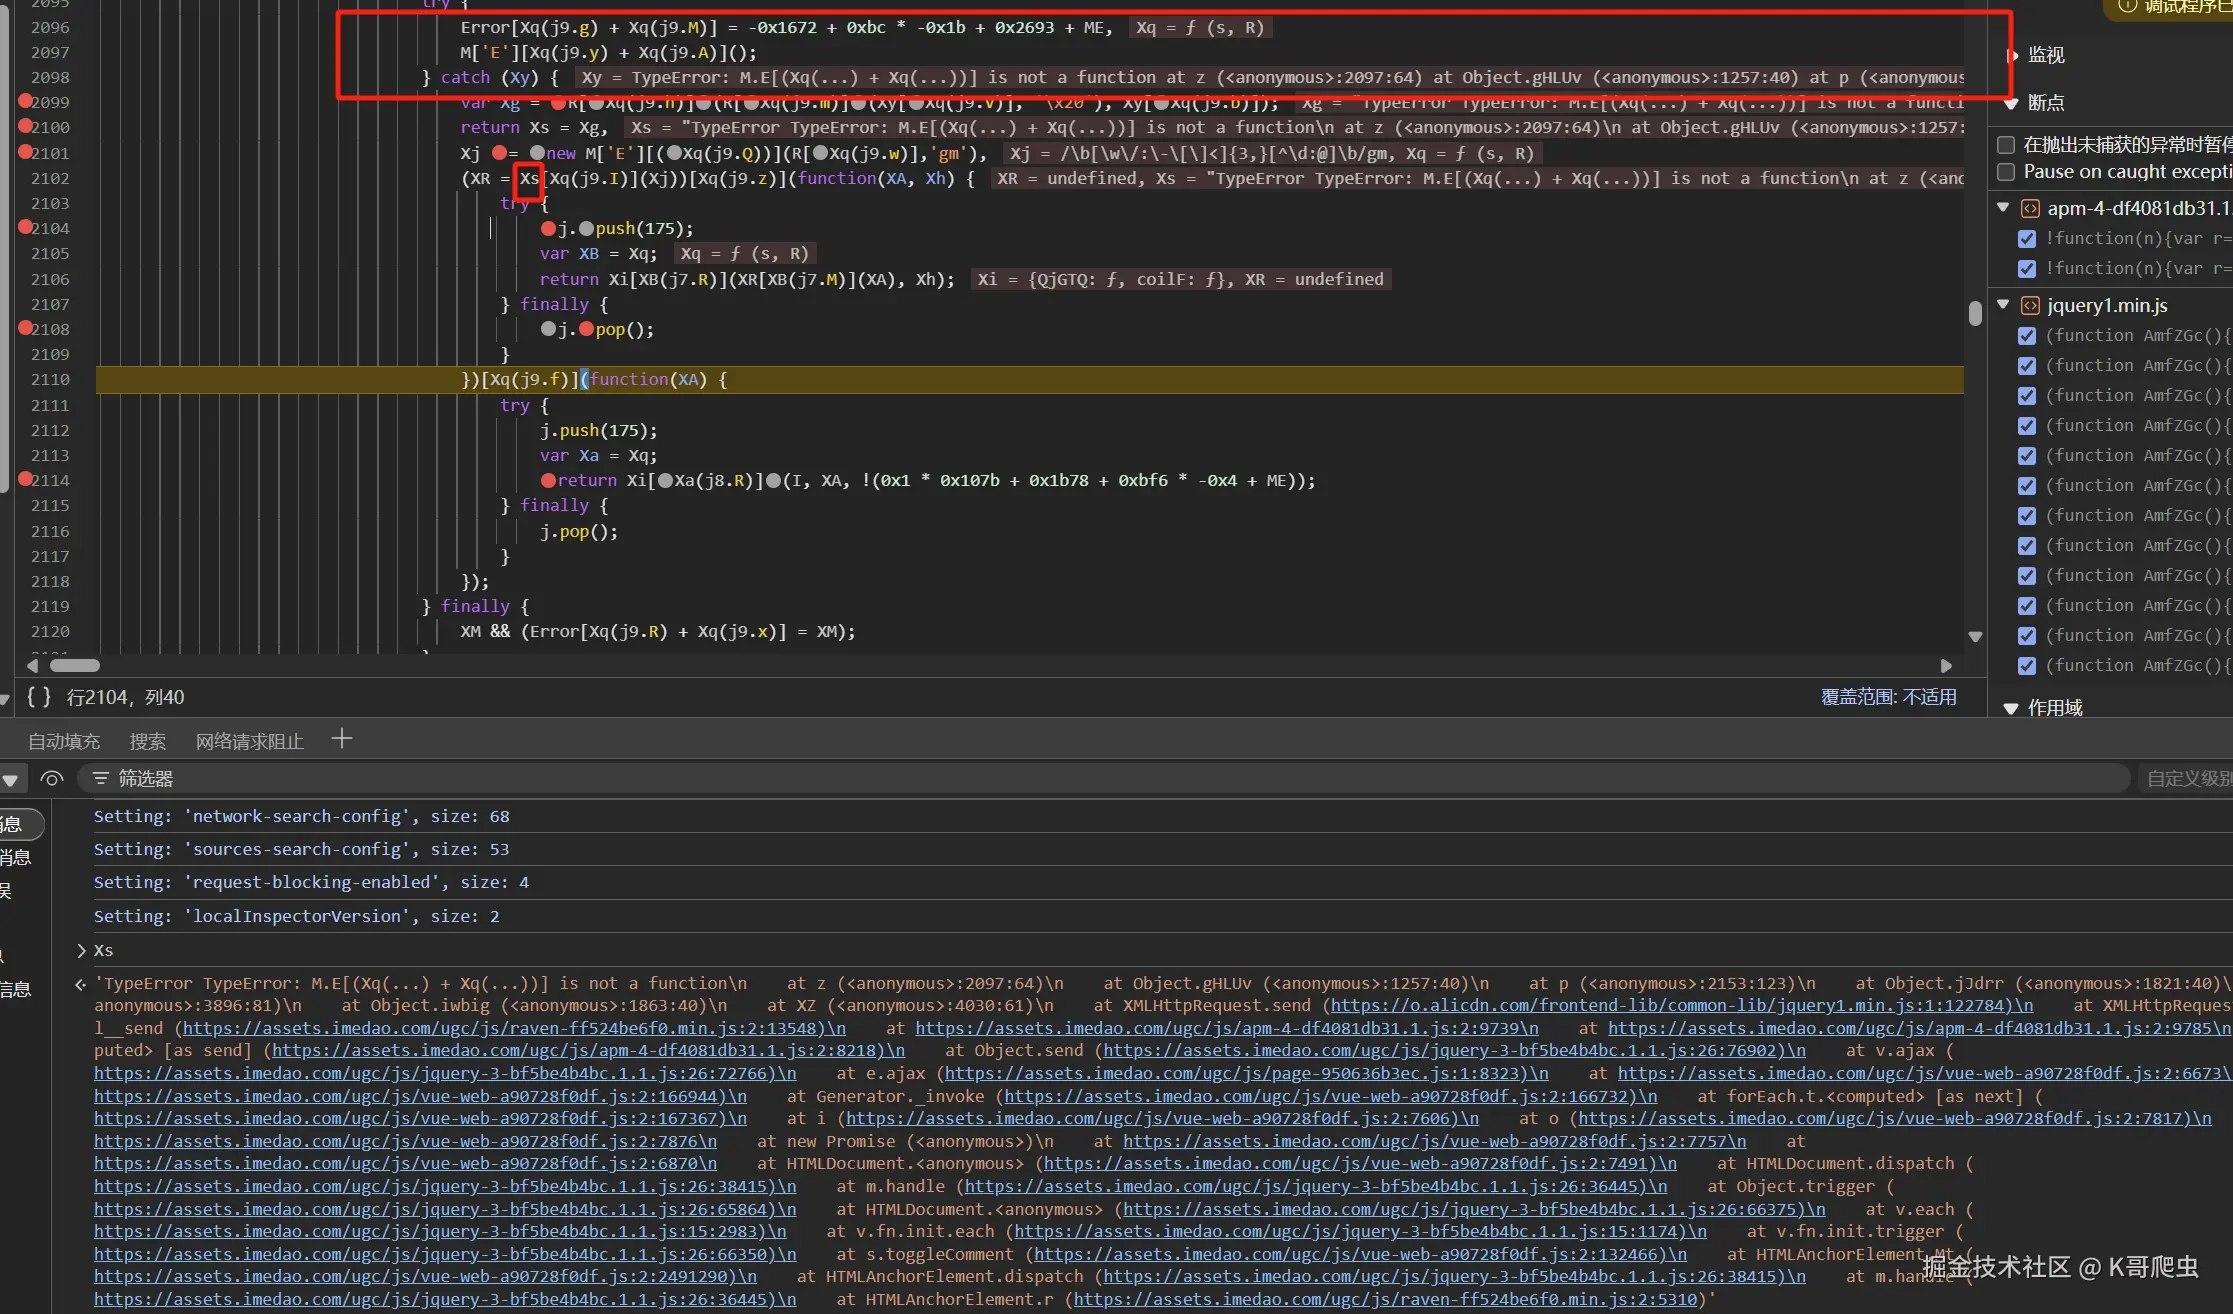Switch to the 搜索 drawer tab
Image resolution: width=2233 pixels, height=1314 pixels.
pyautogui.click(x=147, y=741)
